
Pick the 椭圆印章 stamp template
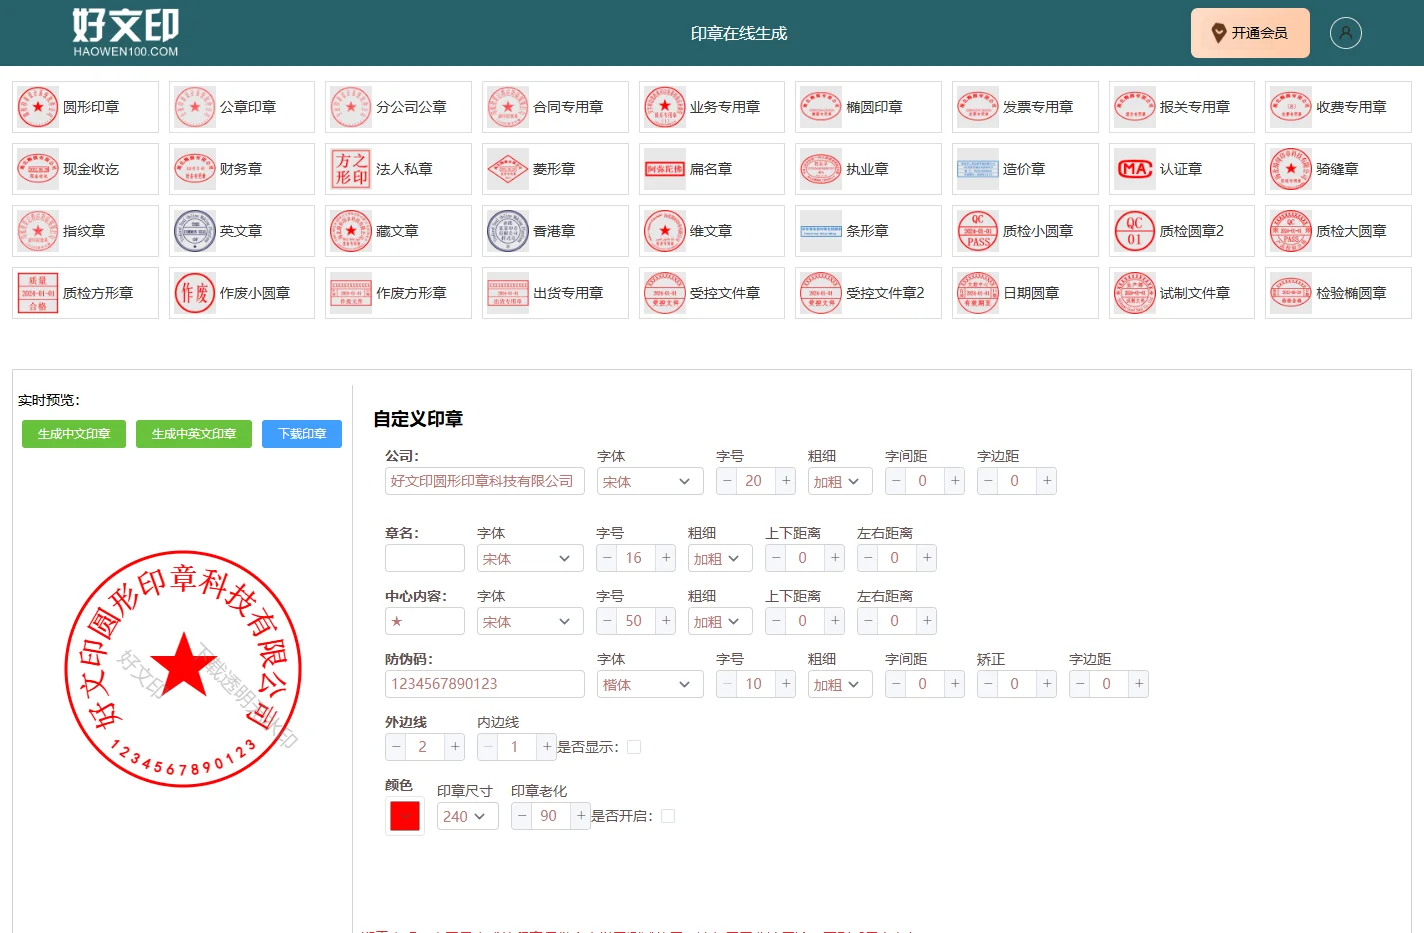tap(868, 107)
